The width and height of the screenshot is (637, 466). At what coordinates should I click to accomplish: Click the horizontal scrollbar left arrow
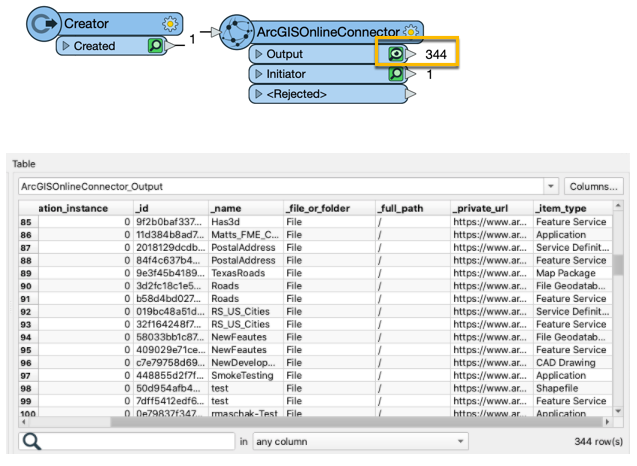[24, 422]
